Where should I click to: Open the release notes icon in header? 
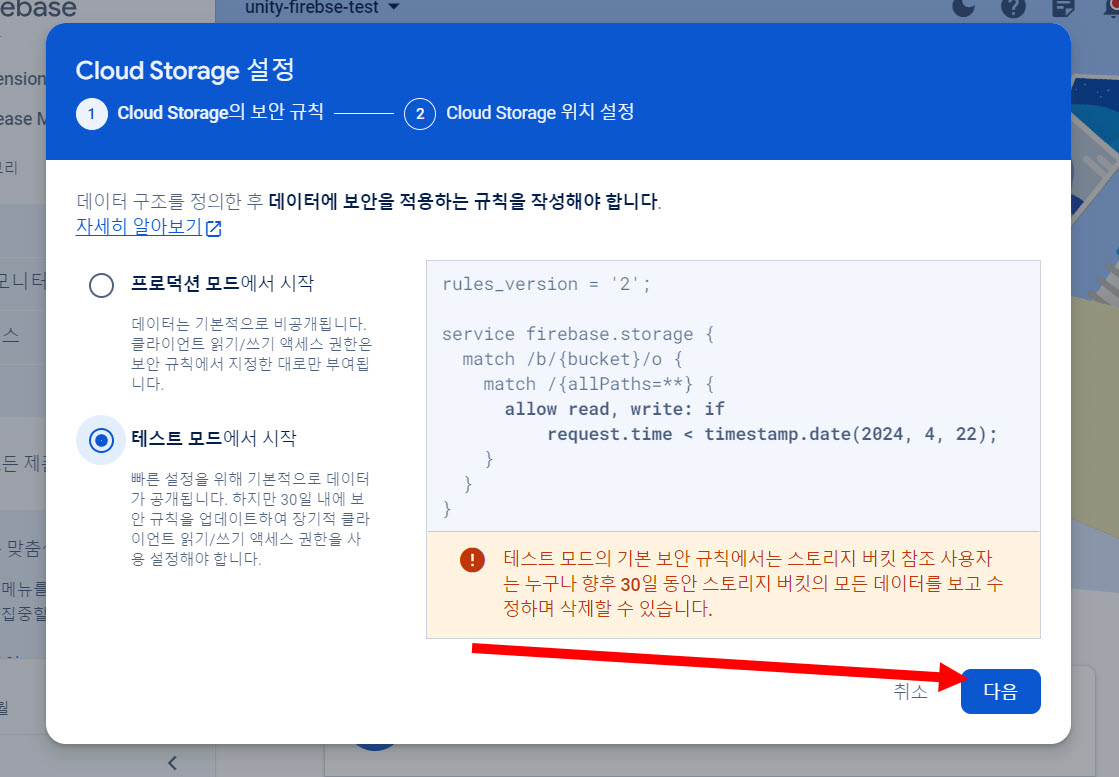pyautogui.click(x=1063, y=7)
